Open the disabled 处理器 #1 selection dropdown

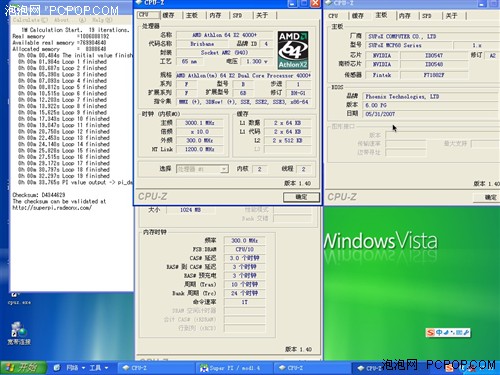click(x=202, y=169)
